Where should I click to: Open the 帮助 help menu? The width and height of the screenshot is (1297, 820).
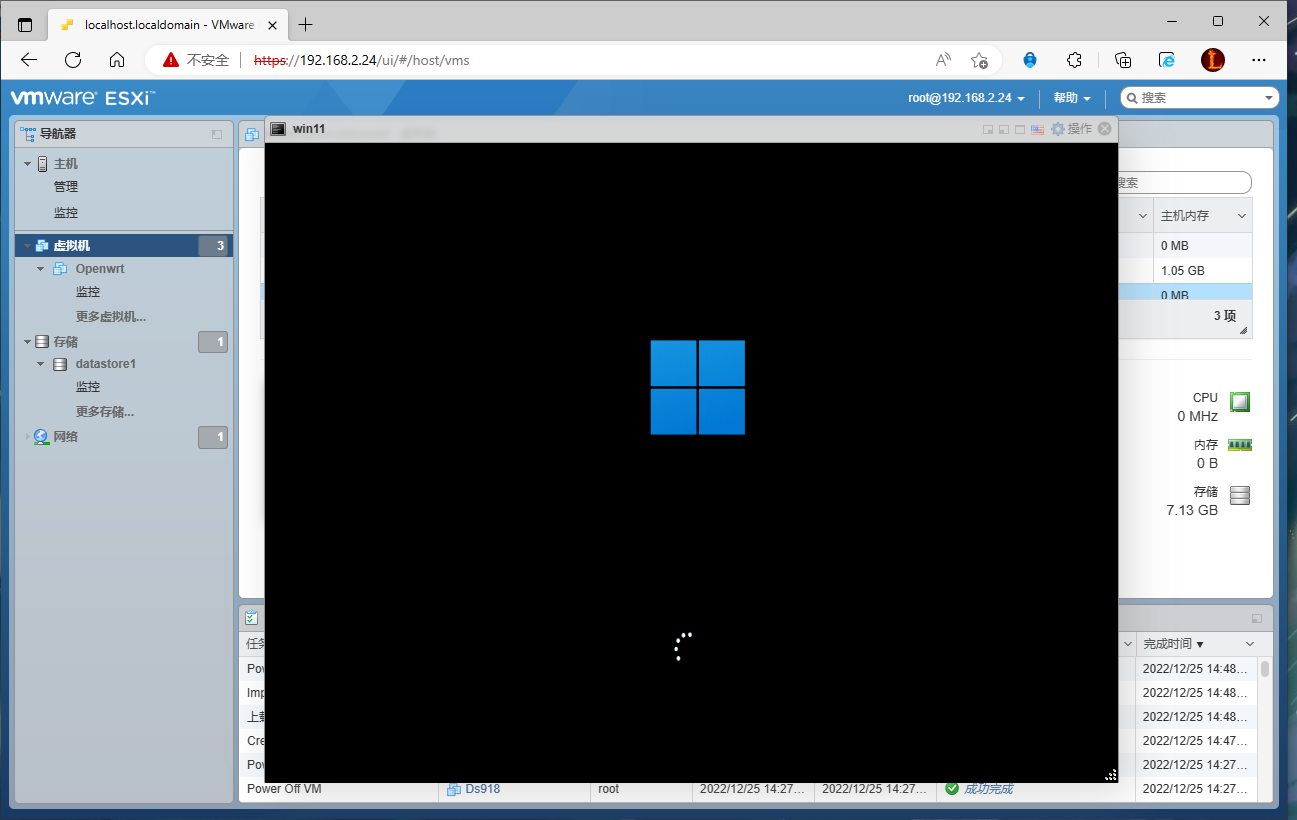1071,98
